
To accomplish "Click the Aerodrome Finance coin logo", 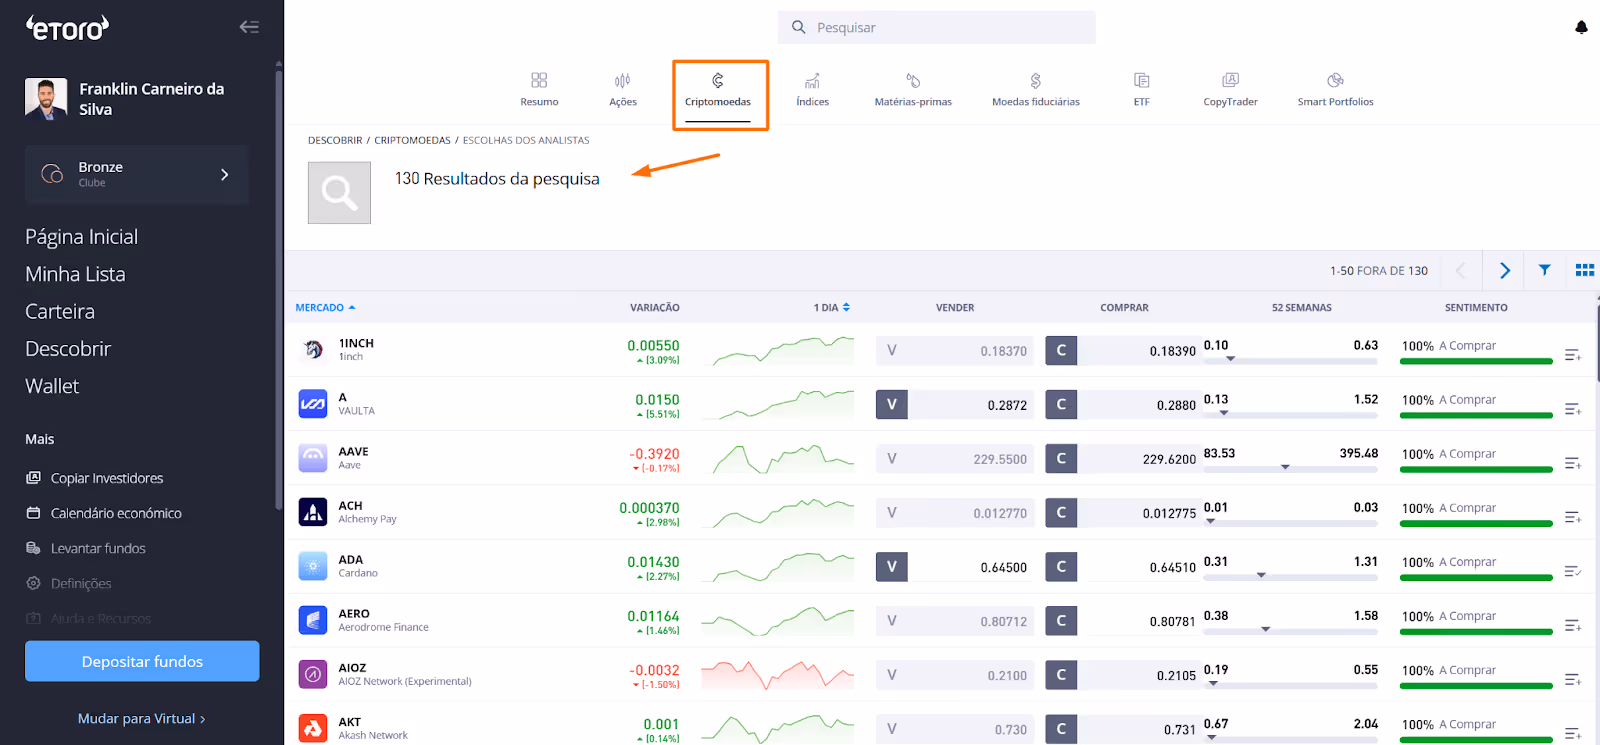I will point(313,620).
